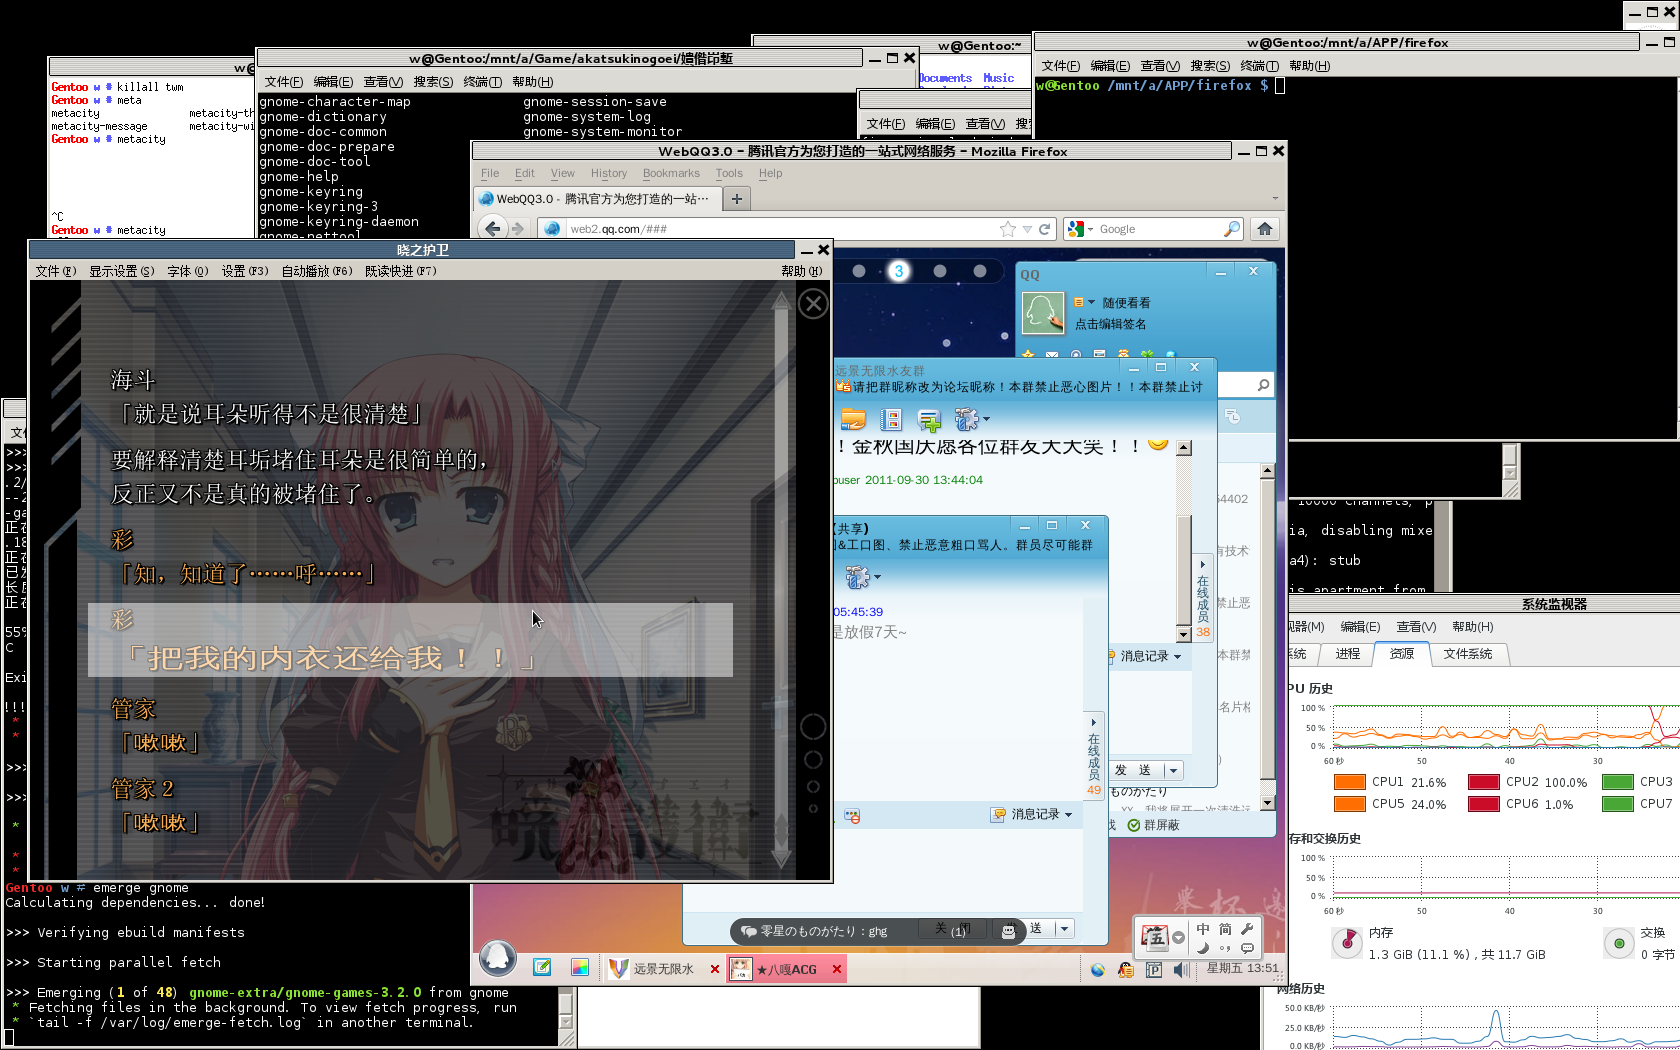The height and width of the screenshot is (1050, 1680).
Task: Close the 远景无限水 taskbar item with red X
Action: coord(715,969)
